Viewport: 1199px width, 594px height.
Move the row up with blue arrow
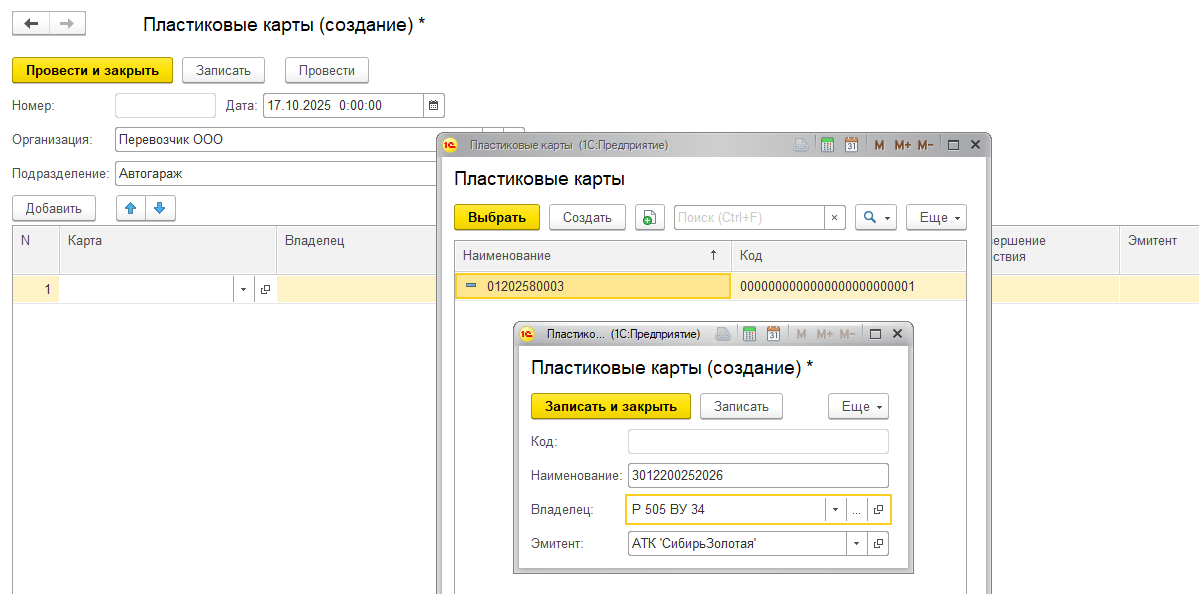131,208
